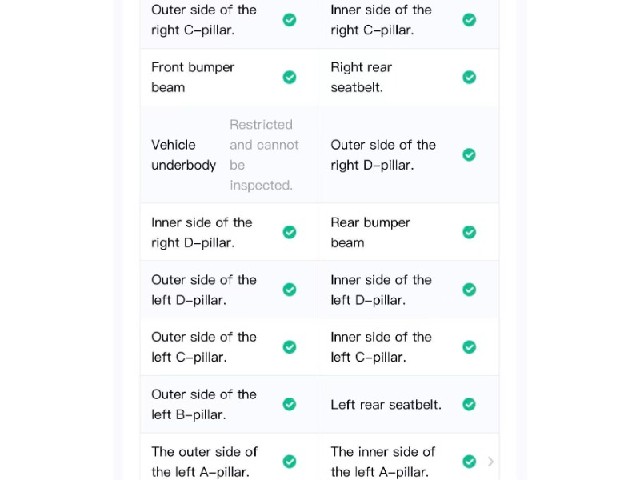The height and width of the screenshot is (480, 640).
Task: Select the 'Rear bumper beam' text label
Action: [x=370, y=233]
